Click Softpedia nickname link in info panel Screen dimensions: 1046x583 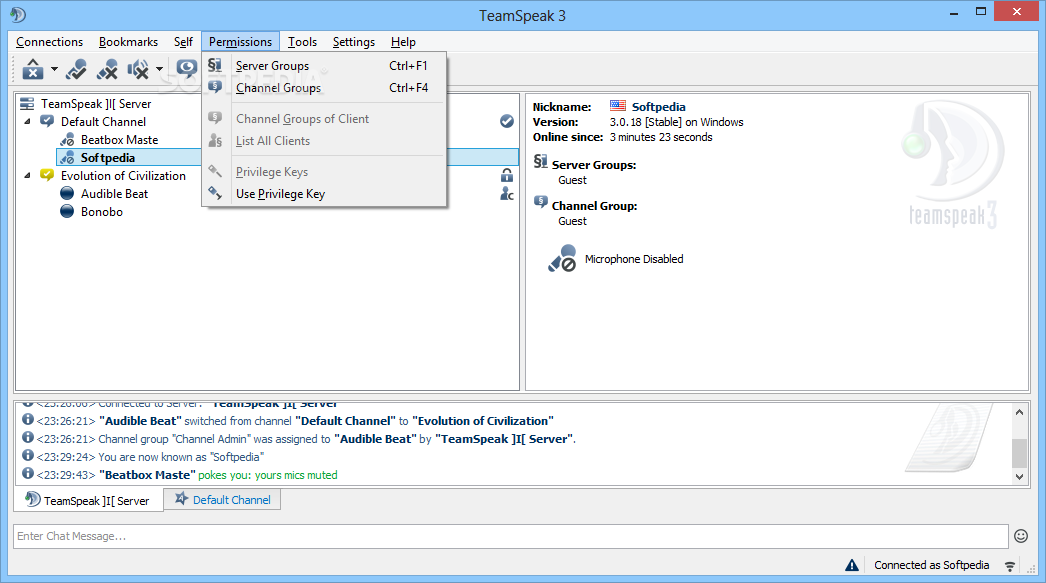point(658,107)
